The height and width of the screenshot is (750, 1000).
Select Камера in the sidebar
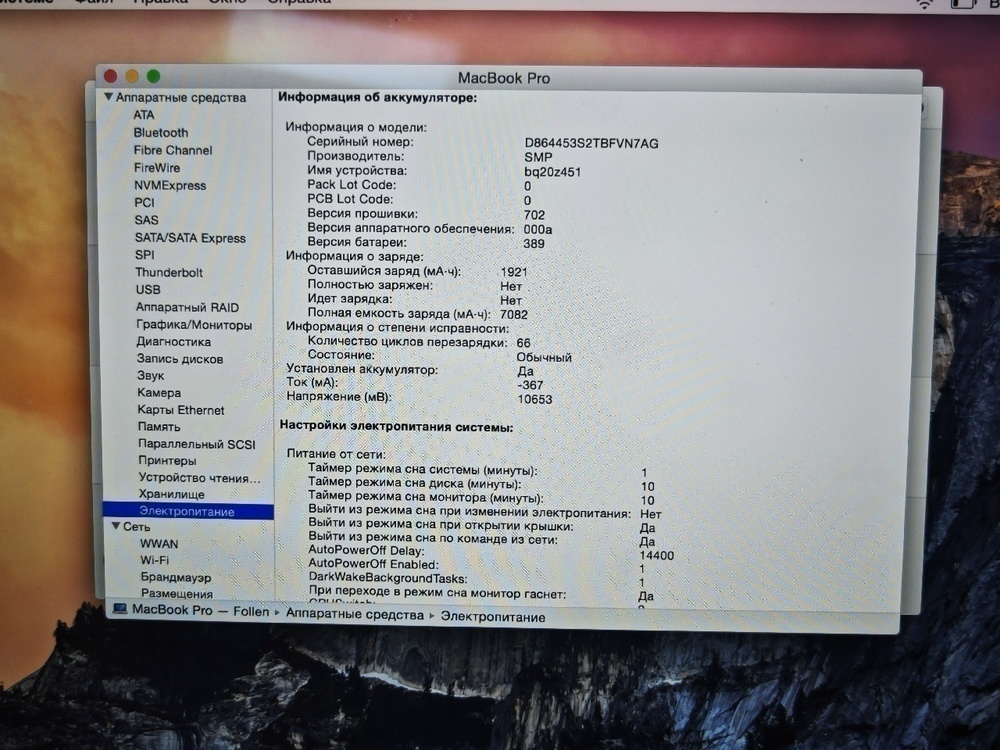click(159, 393)
